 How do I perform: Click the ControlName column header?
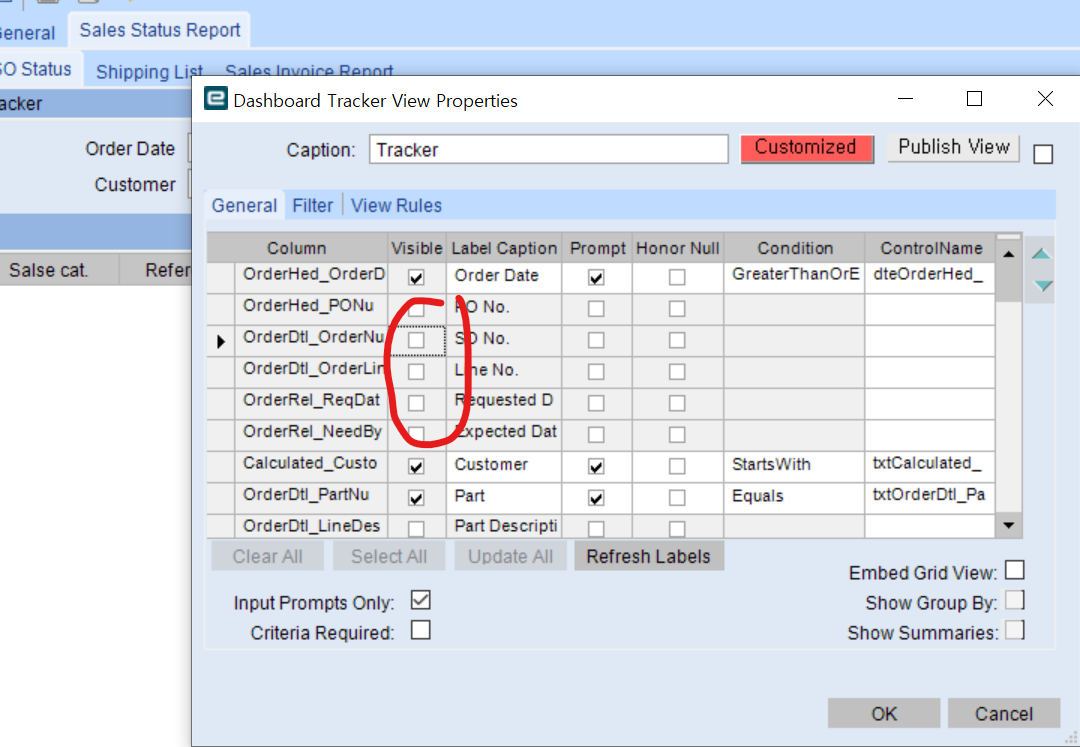coord(931,248)
